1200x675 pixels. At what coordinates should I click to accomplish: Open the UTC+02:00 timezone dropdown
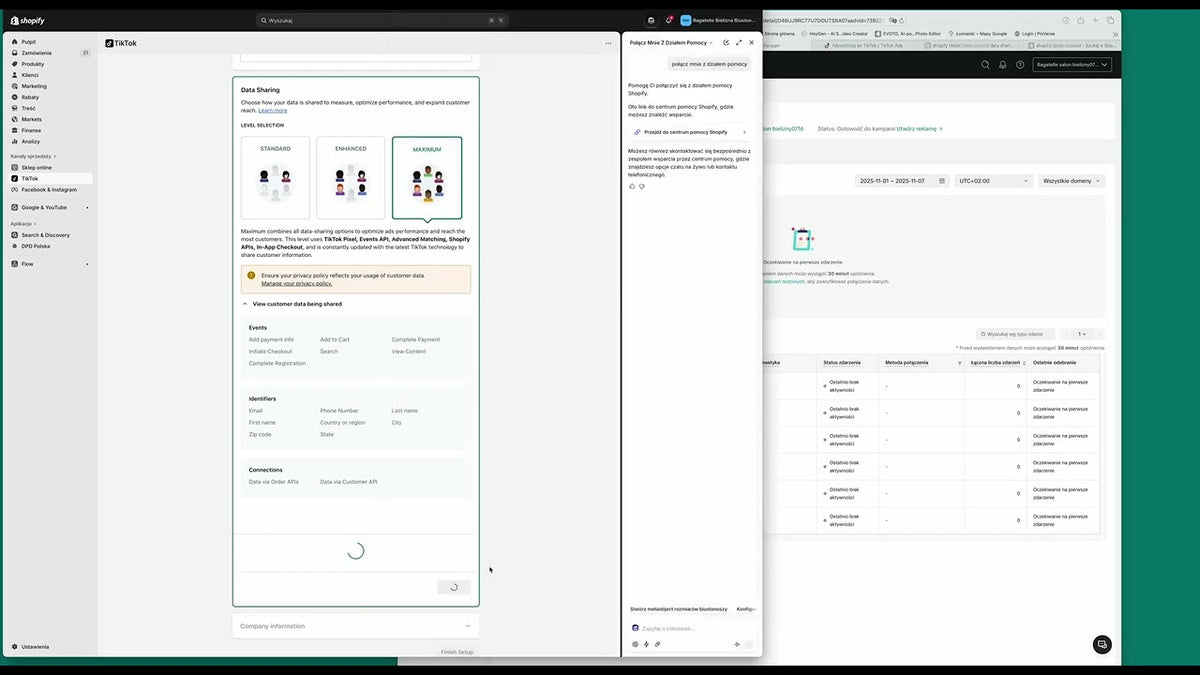click(x=993, y=181)
